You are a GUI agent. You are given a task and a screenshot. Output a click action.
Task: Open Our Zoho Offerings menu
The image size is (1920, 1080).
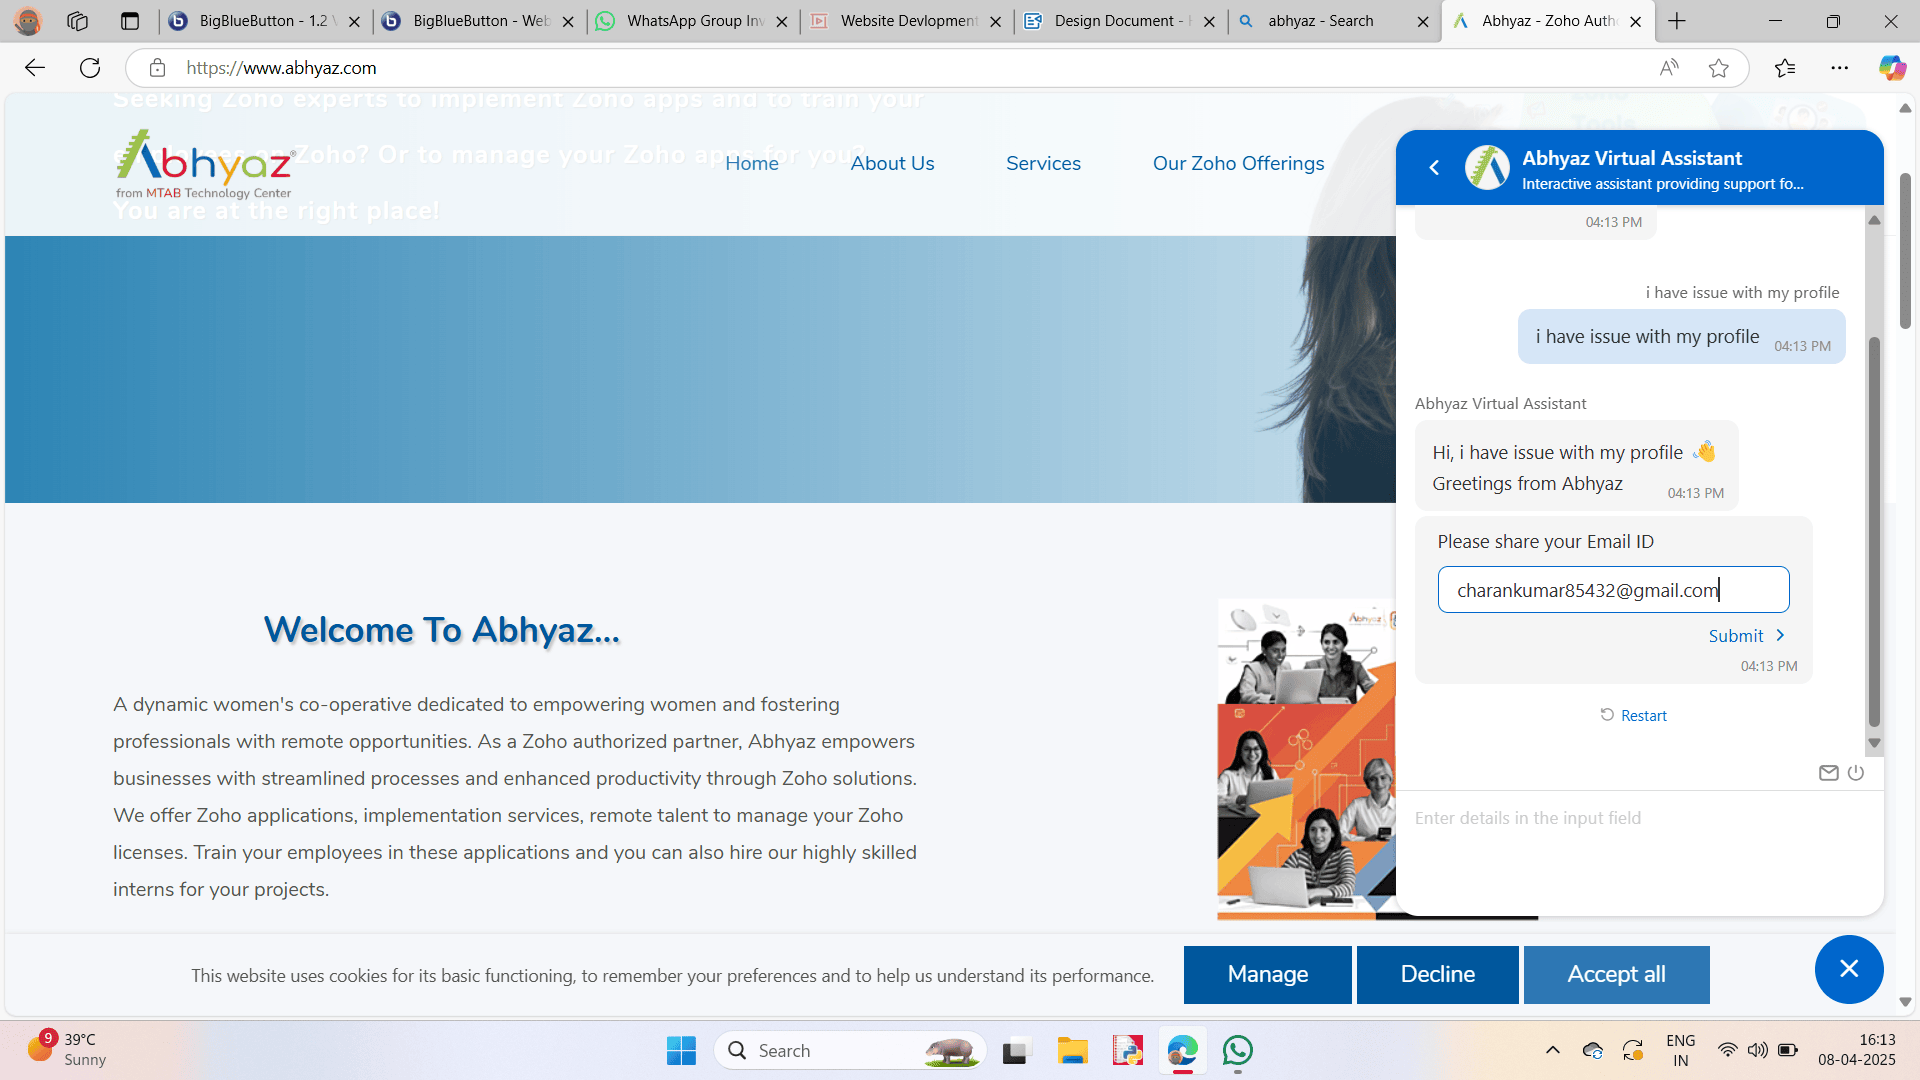(1238, 163)
